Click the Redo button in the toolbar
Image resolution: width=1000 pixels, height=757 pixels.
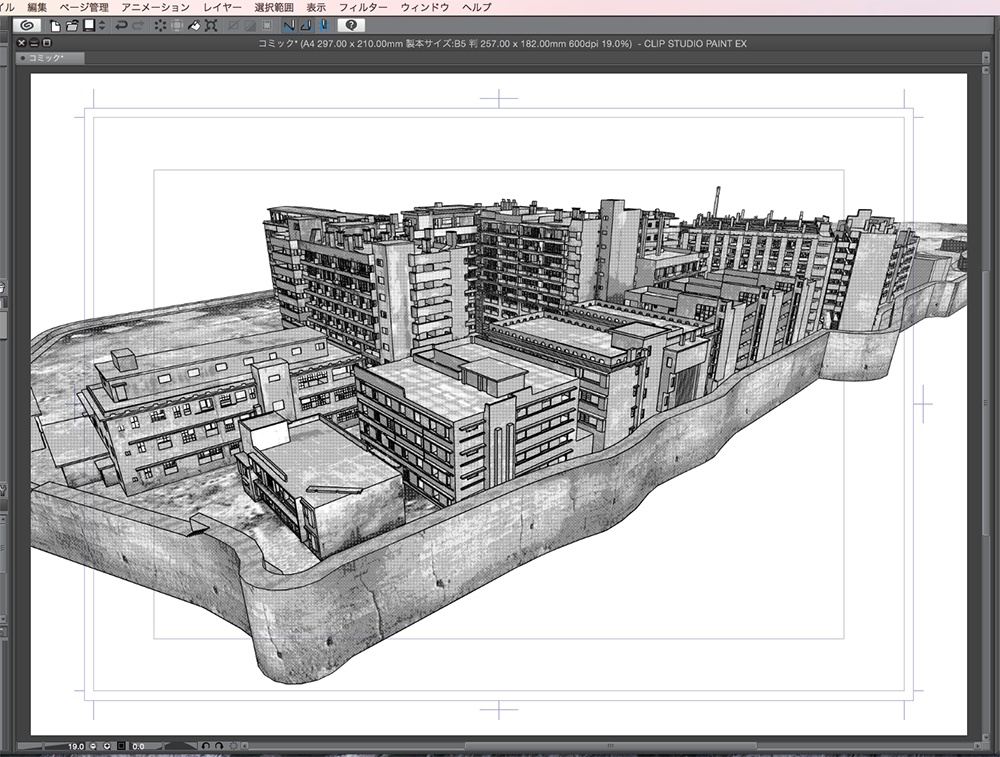(x=137, y=28)
